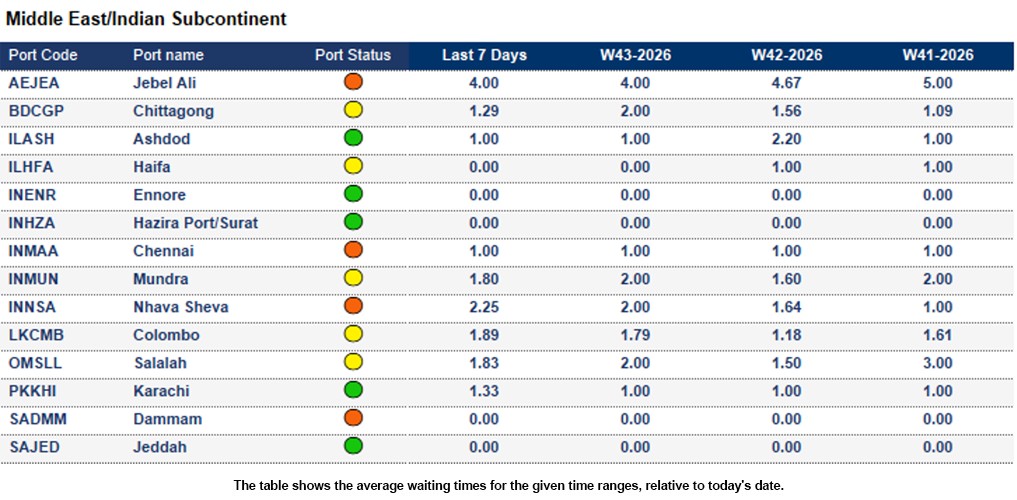Select port code INHZA
This screenshot has width=1017, height=500.
(x=32, y=223)
